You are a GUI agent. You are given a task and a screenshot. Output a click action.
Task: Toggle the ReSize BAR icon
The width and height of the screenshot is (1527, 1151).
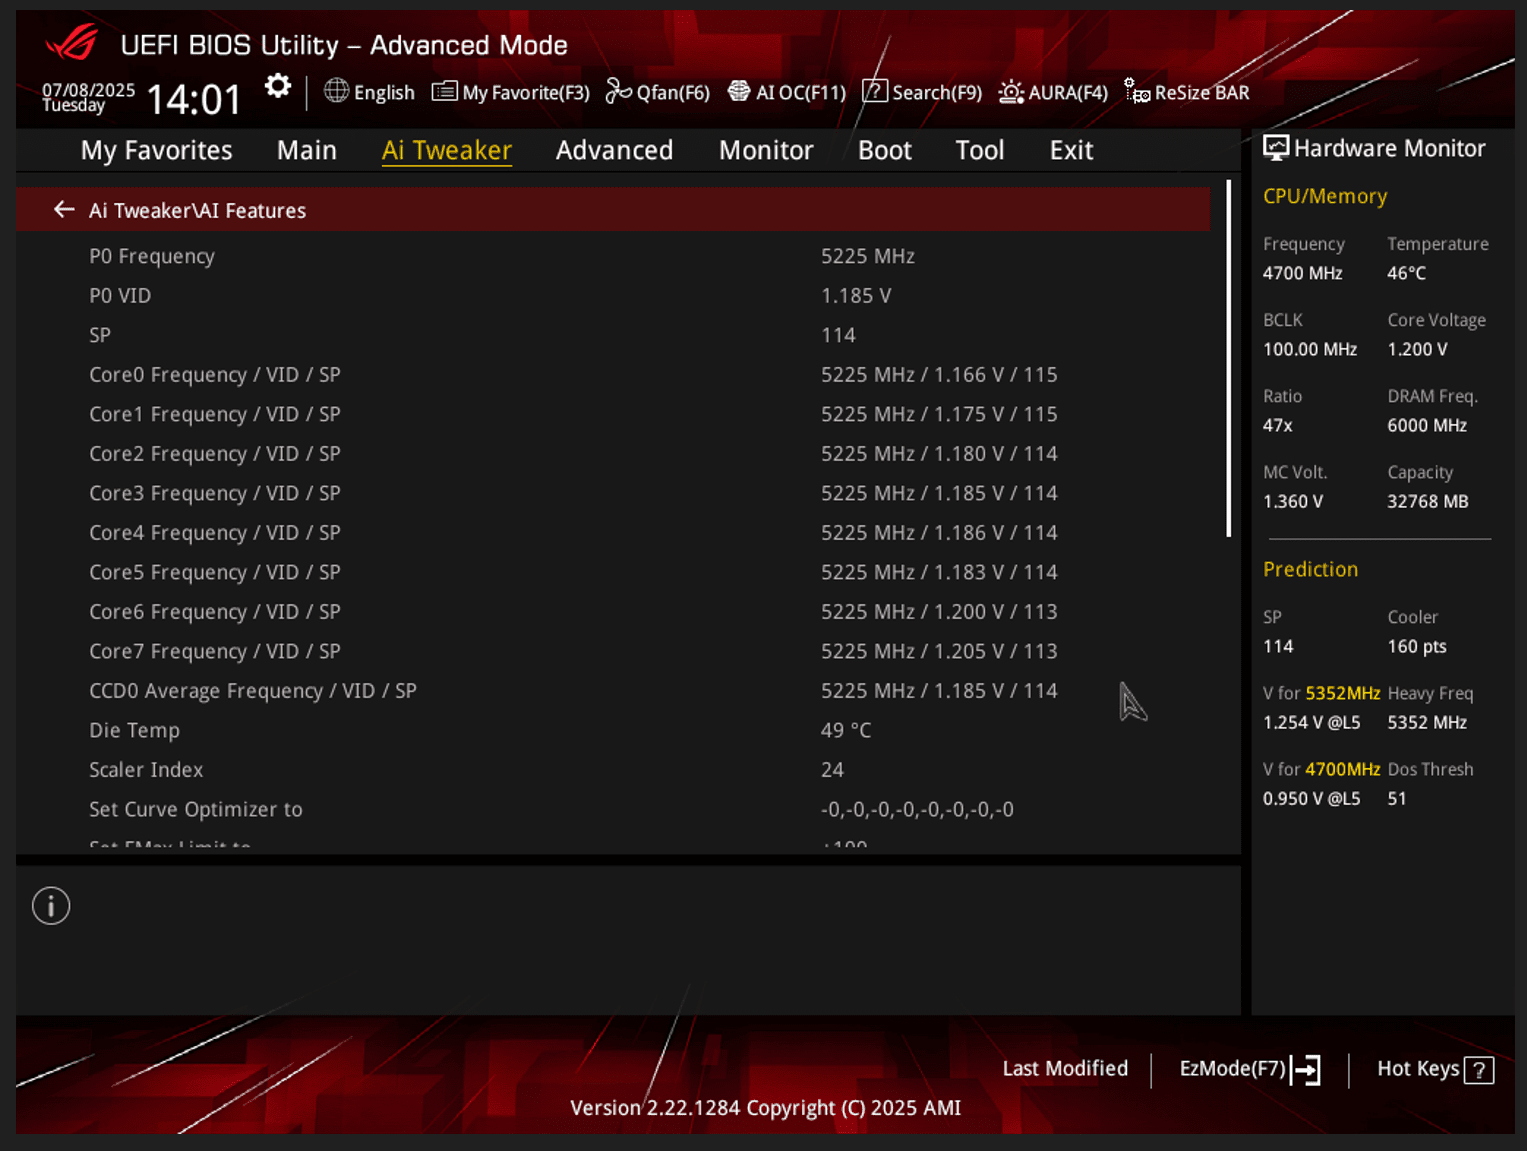pyautogui.click(x=1137, y=91)
